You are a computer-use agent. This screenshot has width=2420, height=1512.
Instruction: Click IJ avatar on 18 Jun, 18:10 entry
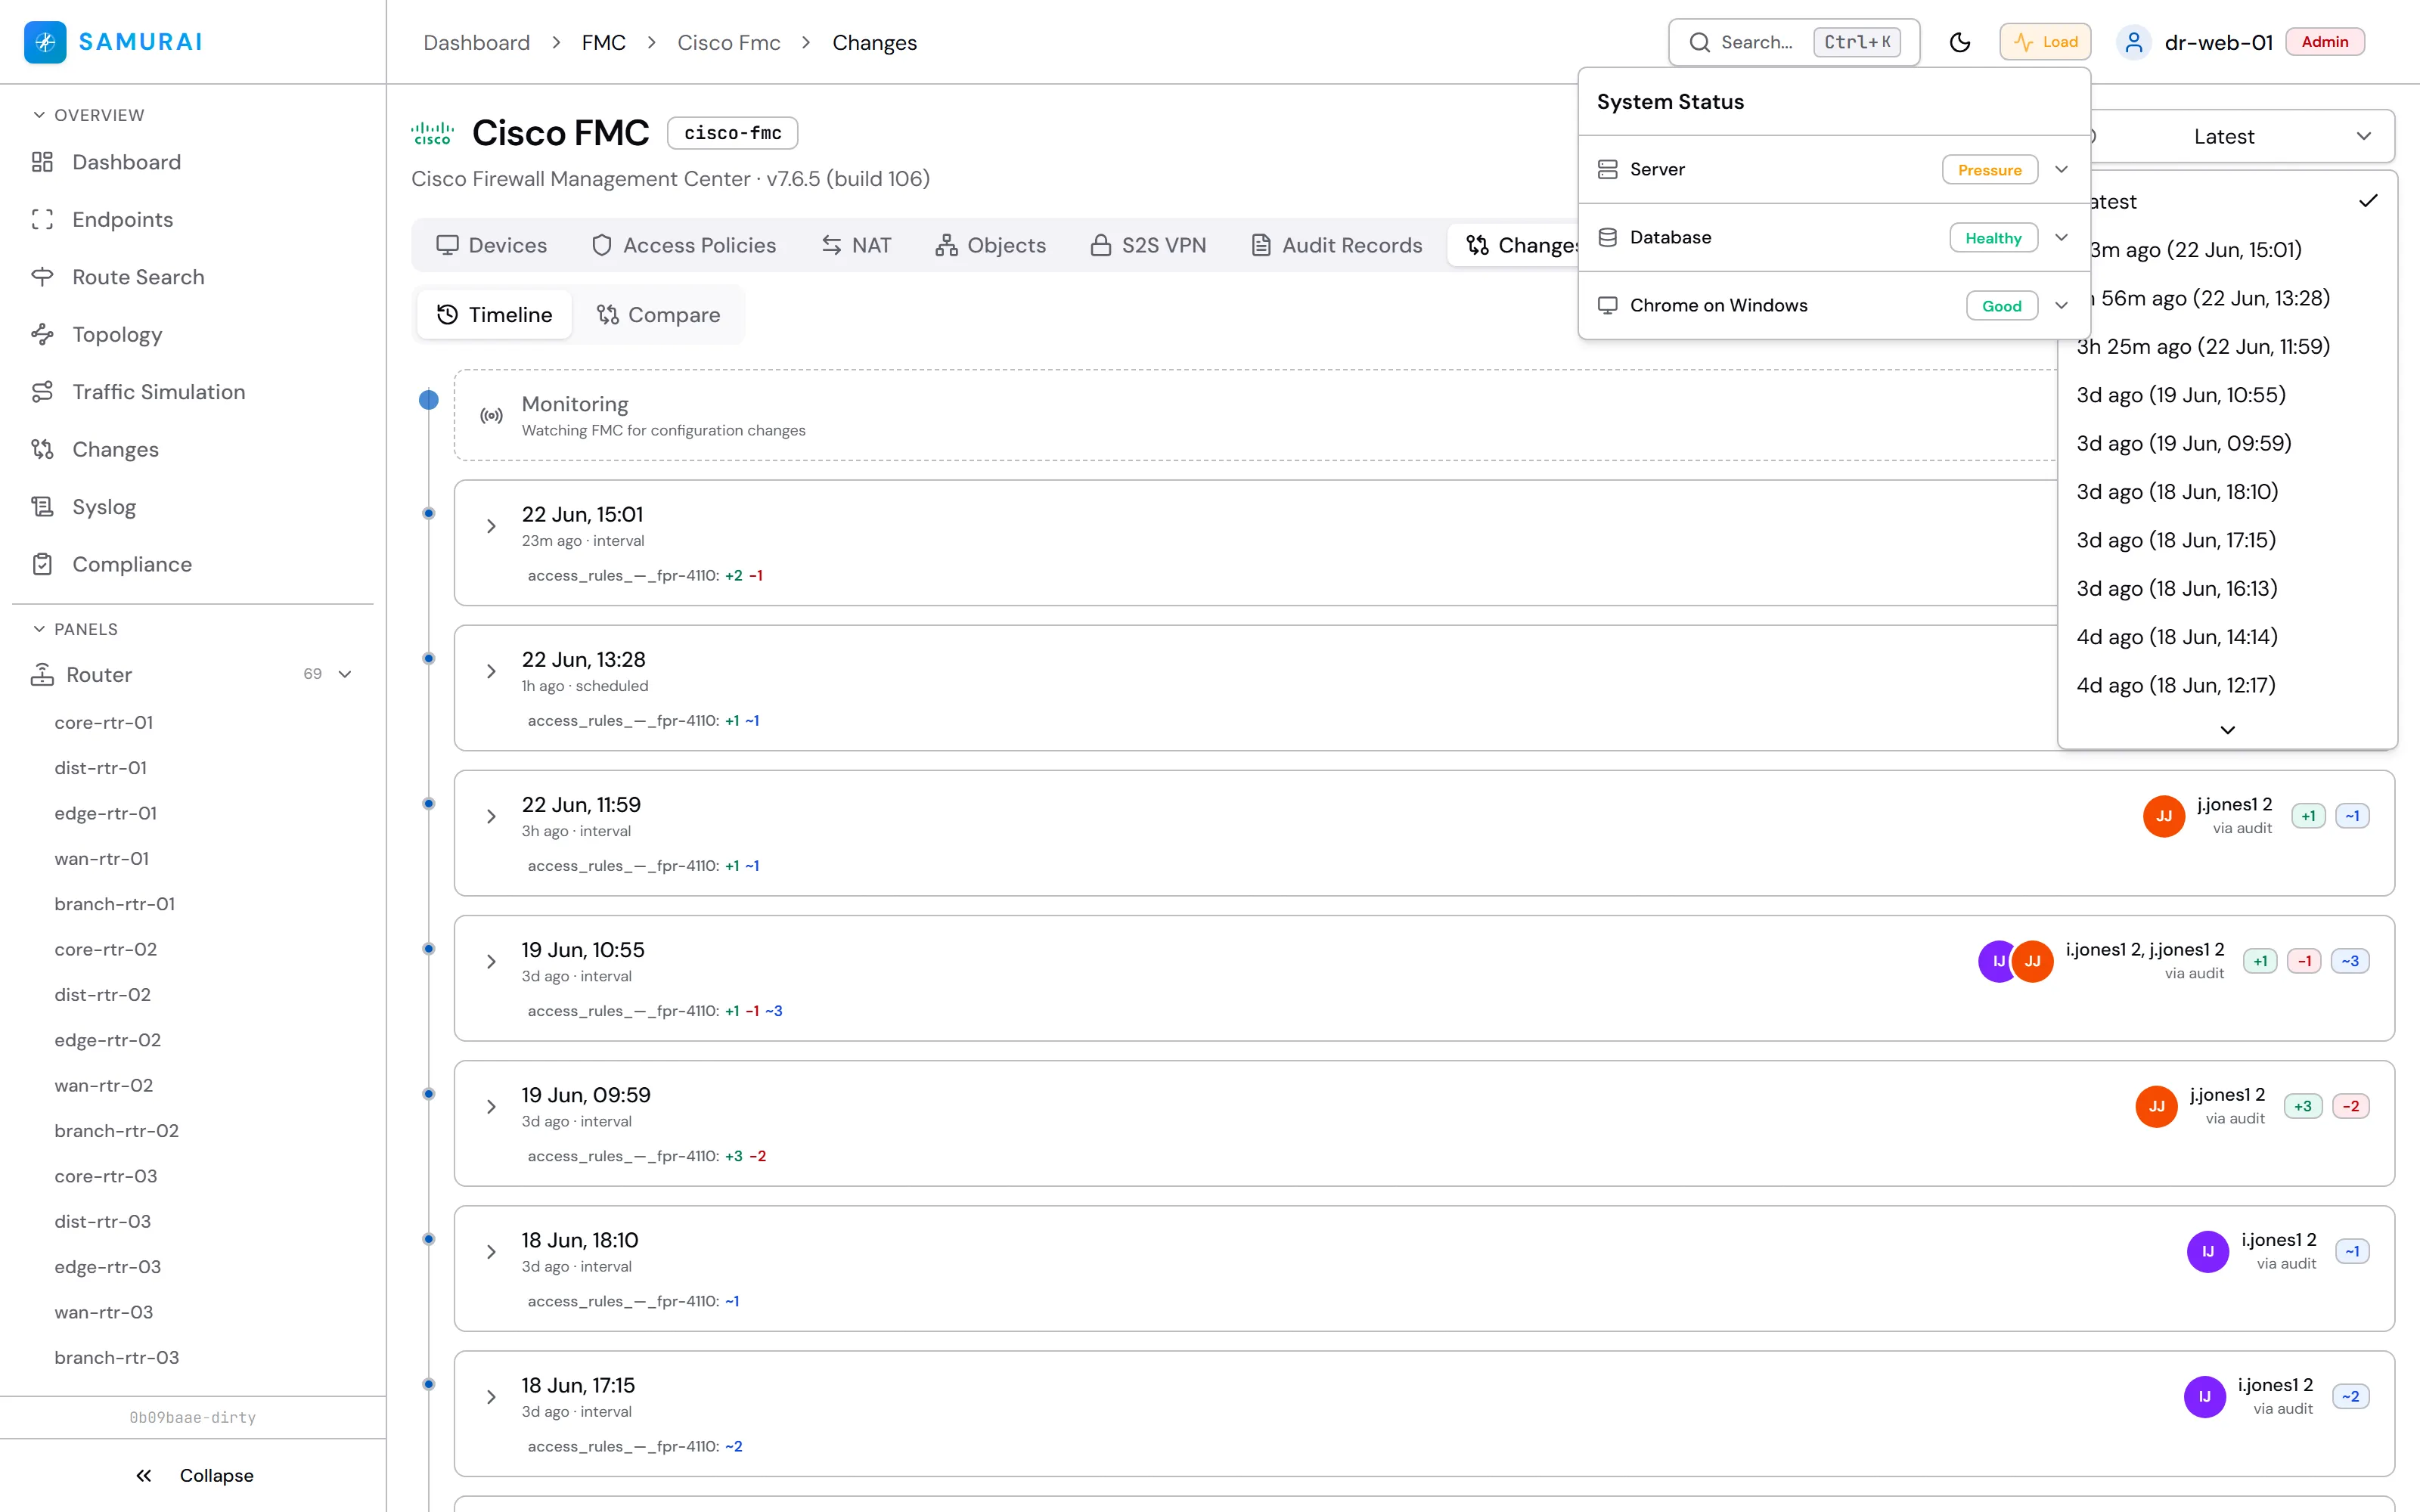click(x=2208, y=1252)
